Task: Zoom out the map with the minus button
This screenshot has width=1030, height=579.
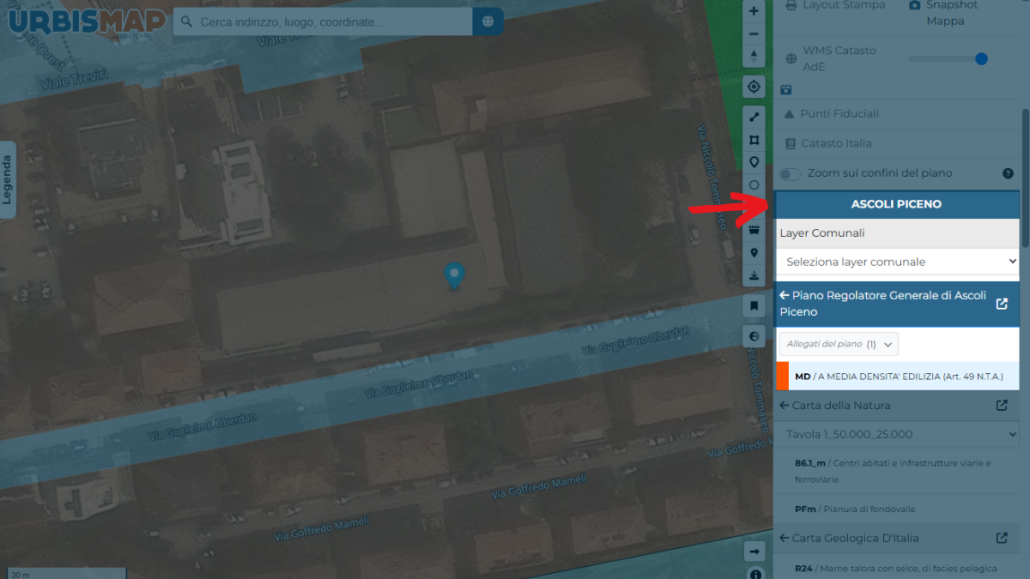Action: click(x=753, y=34)
